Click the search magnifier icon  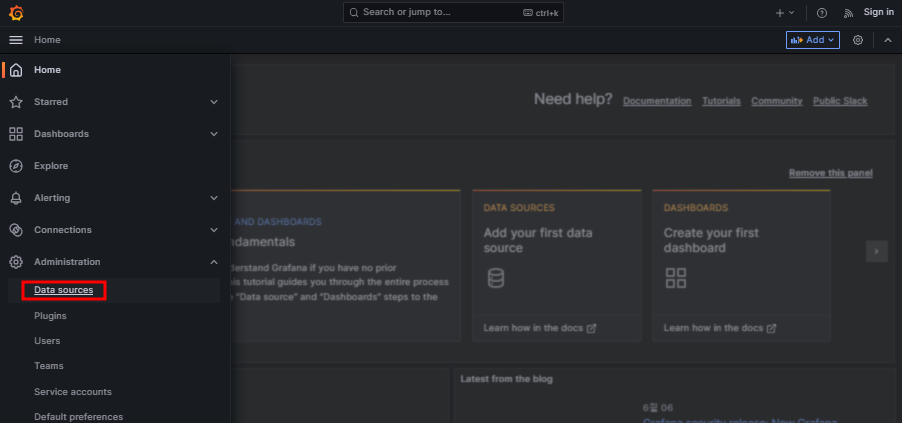[354, 12]
